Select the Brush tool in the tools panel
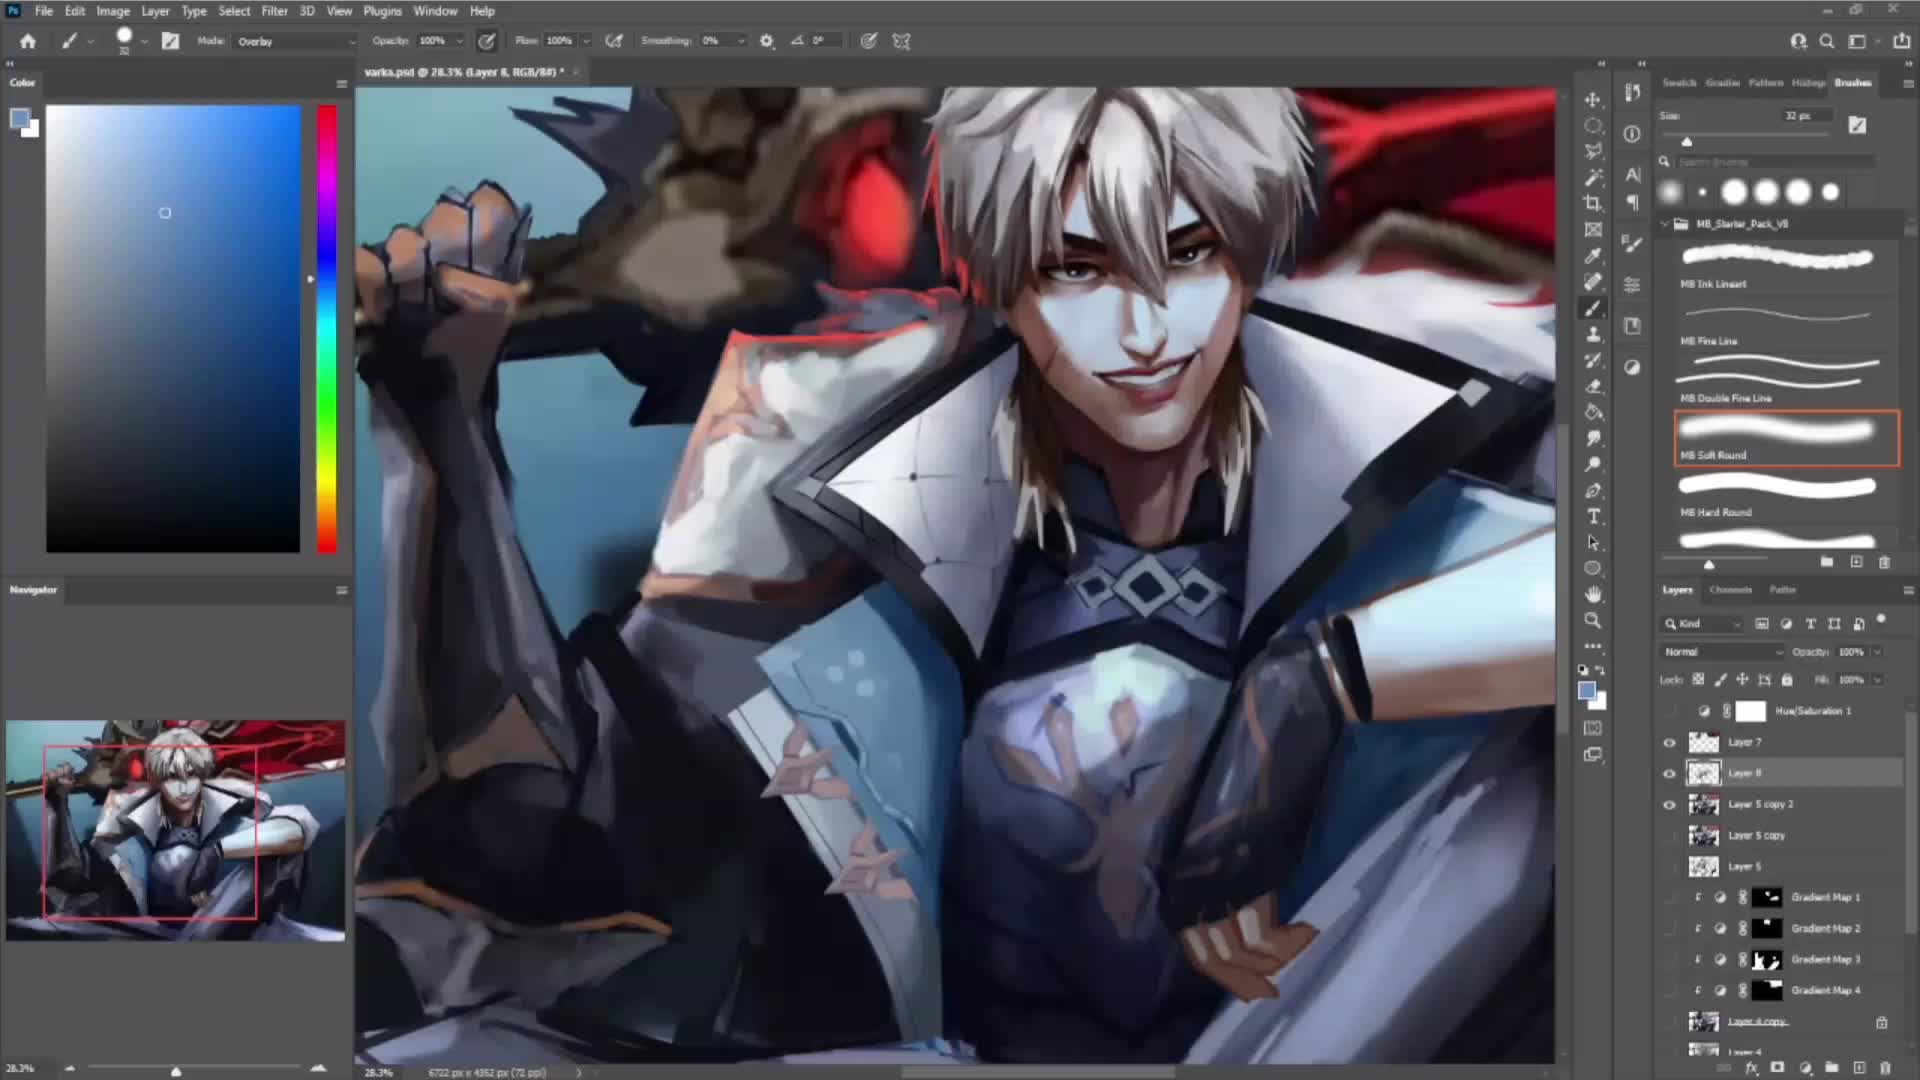Screen dimensions: 1920x1080 click(x=1593, y=308)
